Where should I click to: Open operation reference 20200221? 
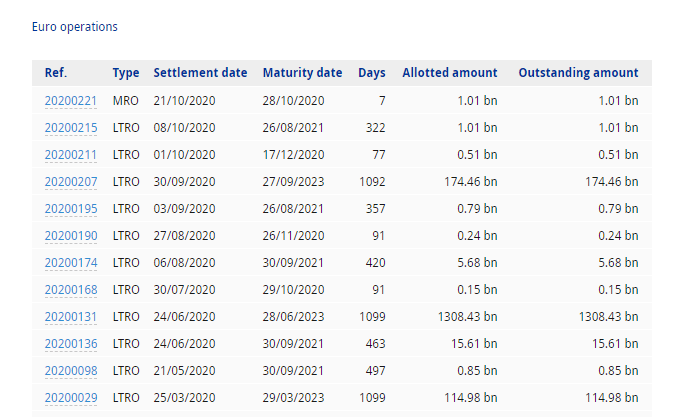[71, 100]
